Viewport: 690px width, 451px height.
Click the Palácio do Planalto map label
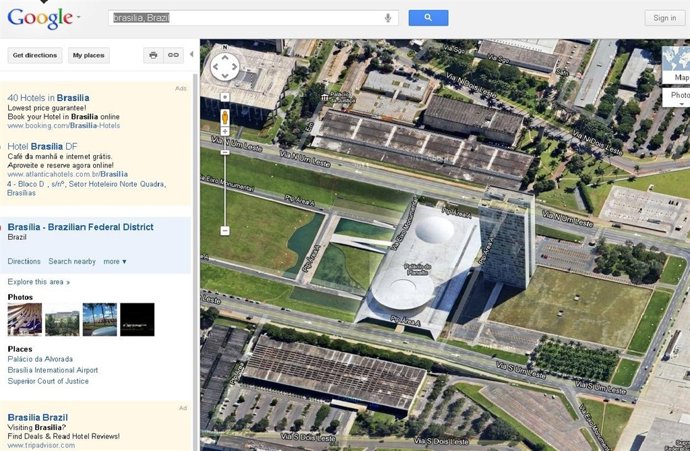[417, 269]
